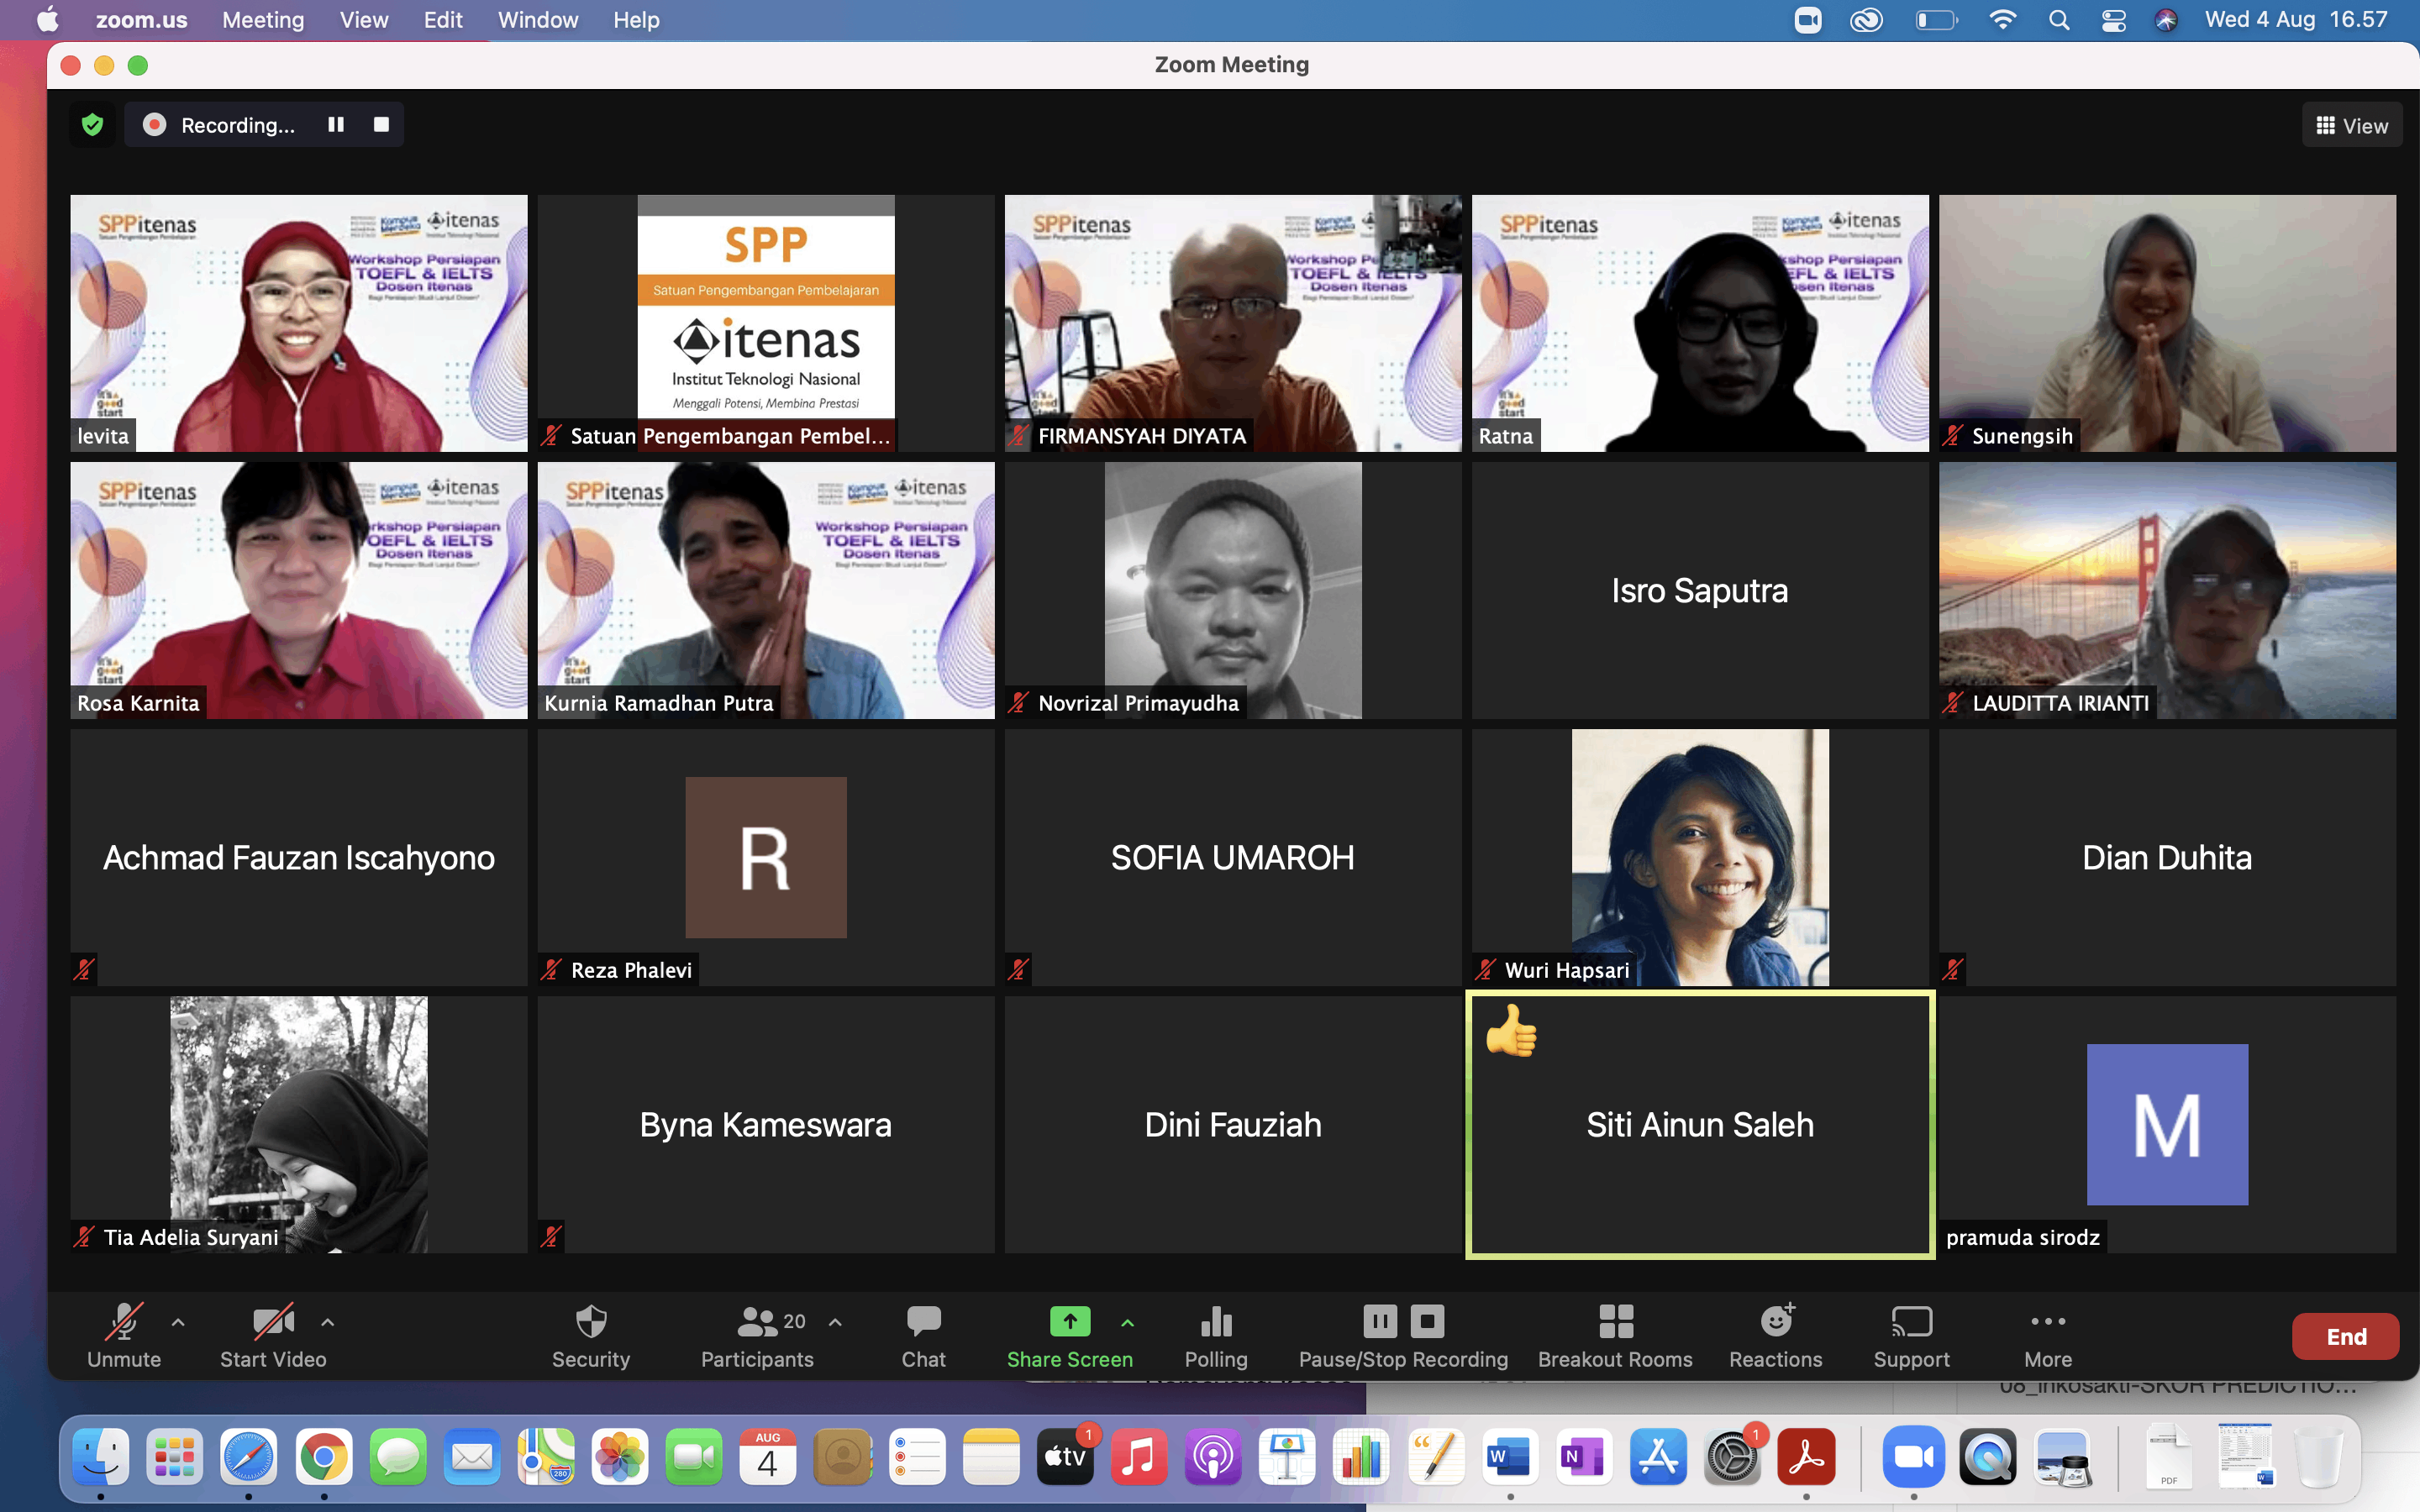
Task: Start Video using the camera toggle
Action: point(273,1322)
